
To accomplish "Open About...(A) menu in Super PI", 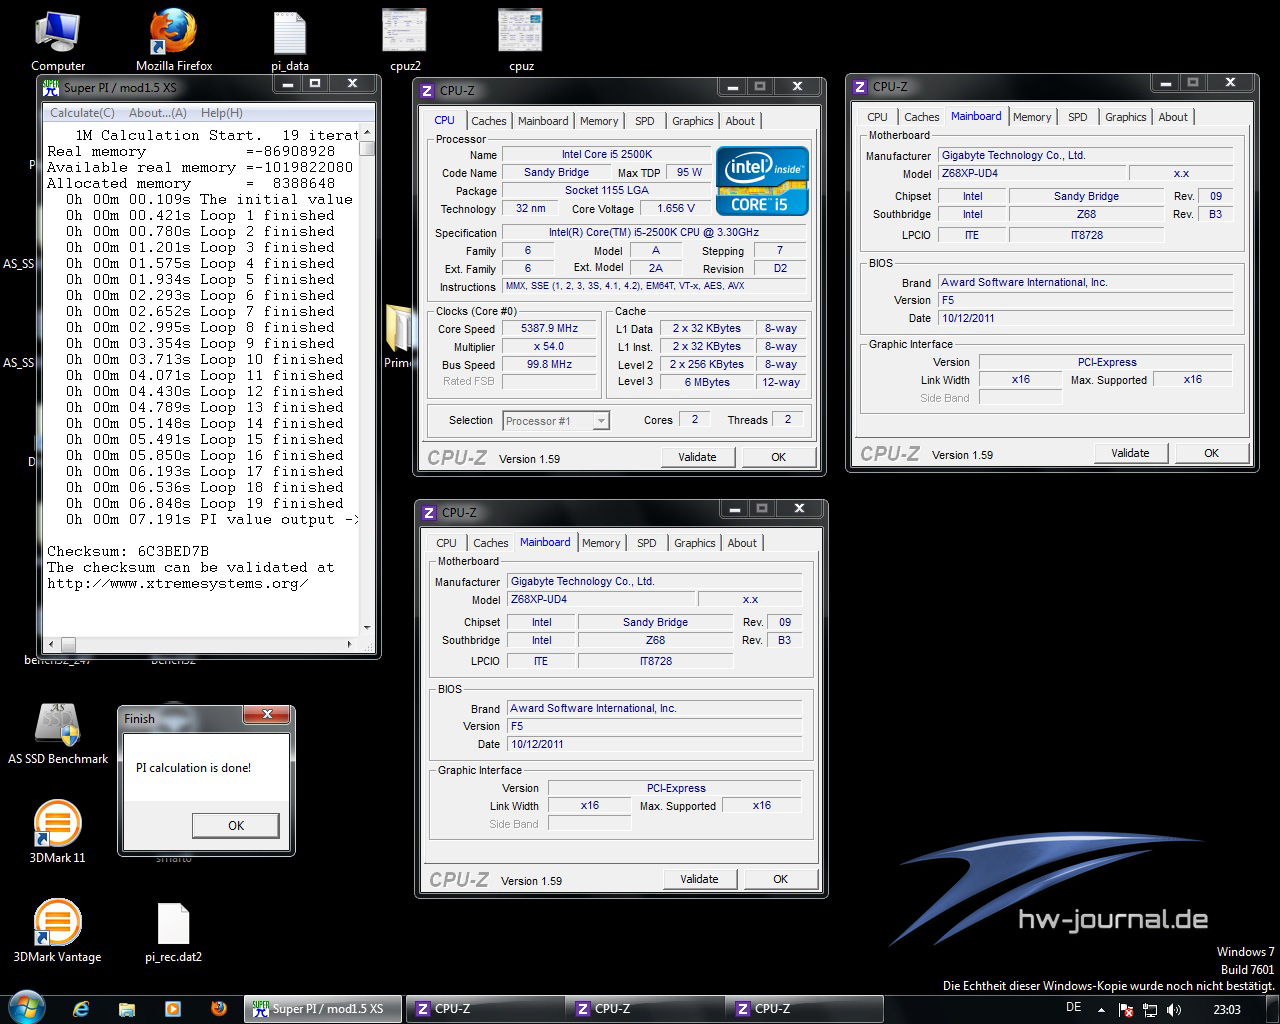I will pos(158,113).
